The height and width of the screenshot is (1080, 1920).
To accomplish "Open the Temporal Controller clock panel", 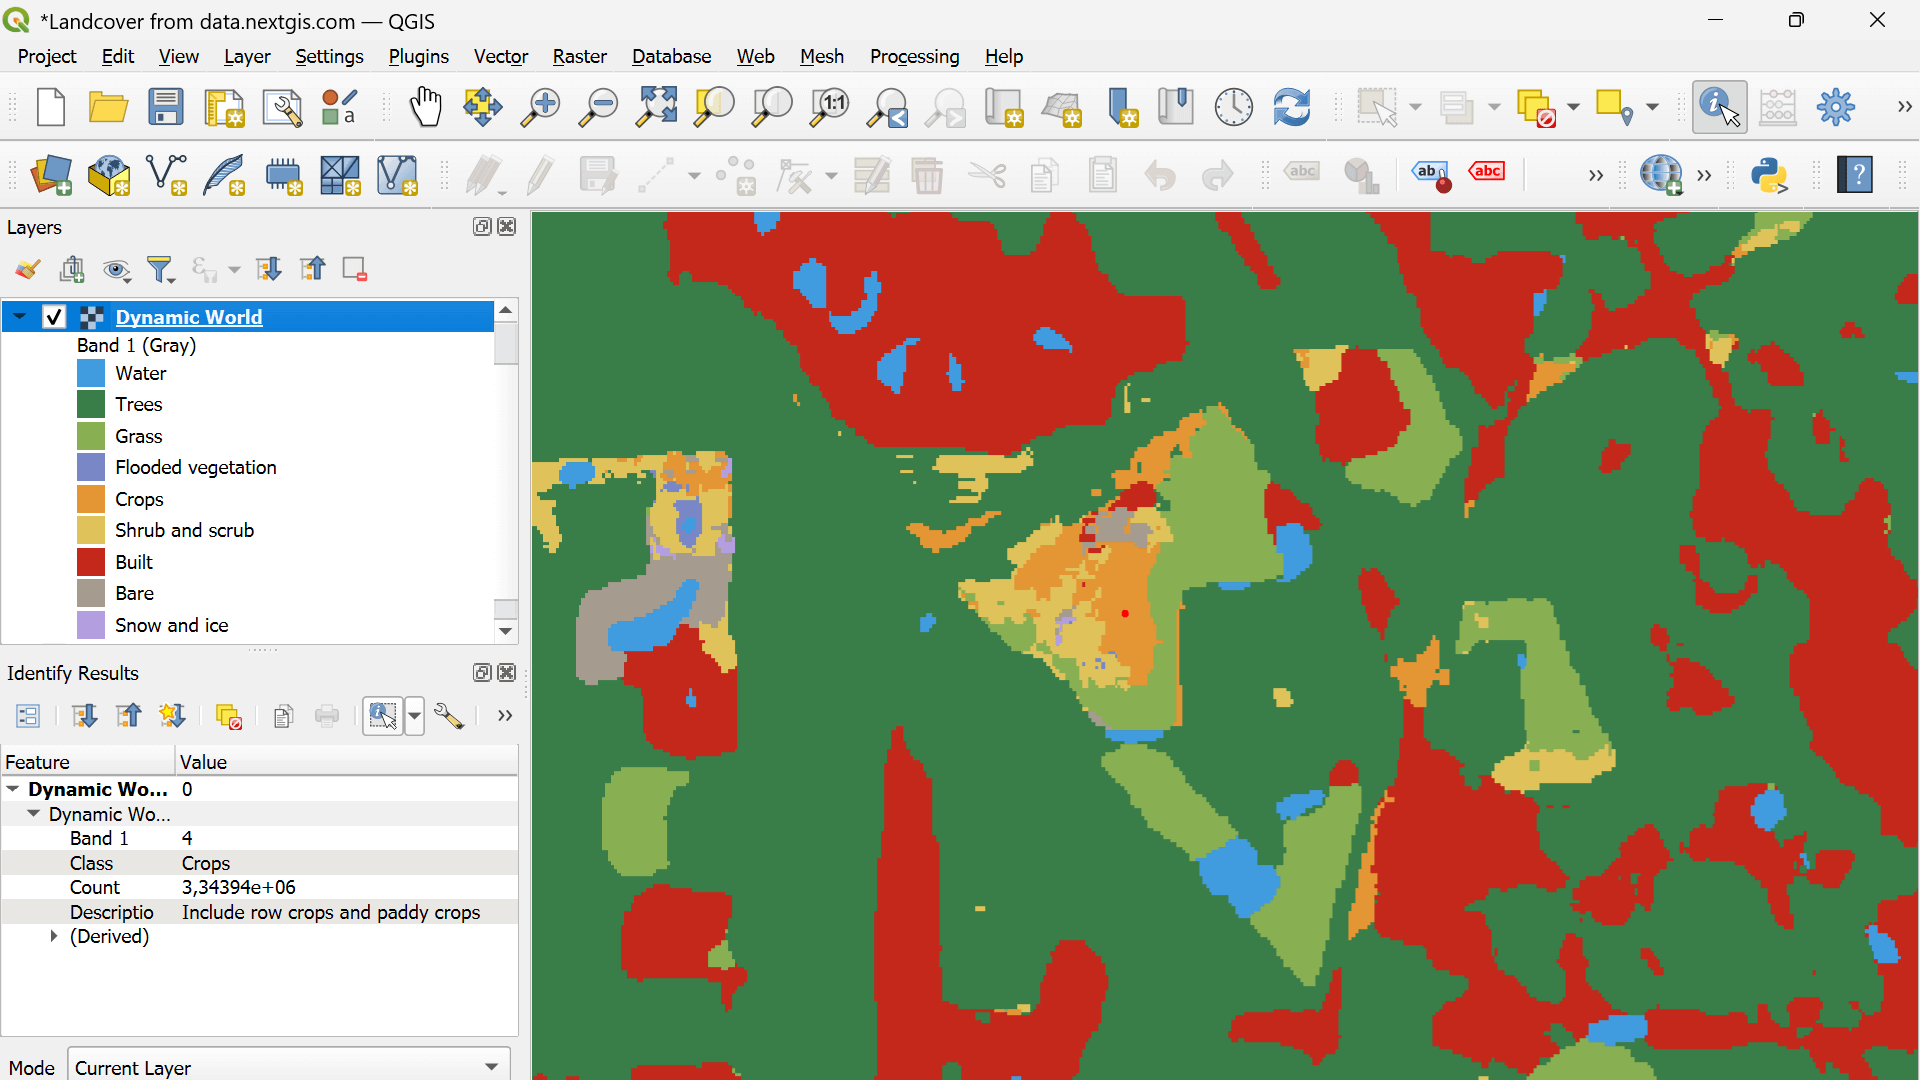I will pos(1234,107).
